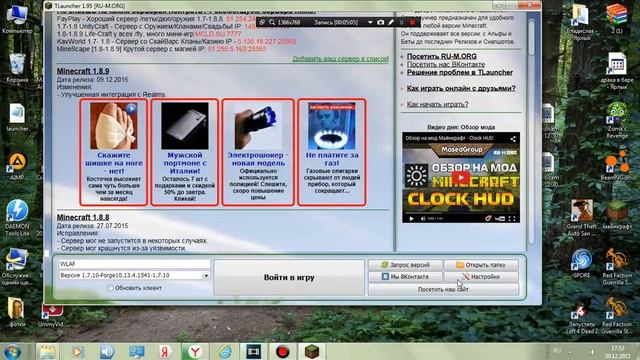The height and width of the screenshot is (360, 640).
Task: Open the Корзина recycle bin on desktop
Action: point(17,68)
